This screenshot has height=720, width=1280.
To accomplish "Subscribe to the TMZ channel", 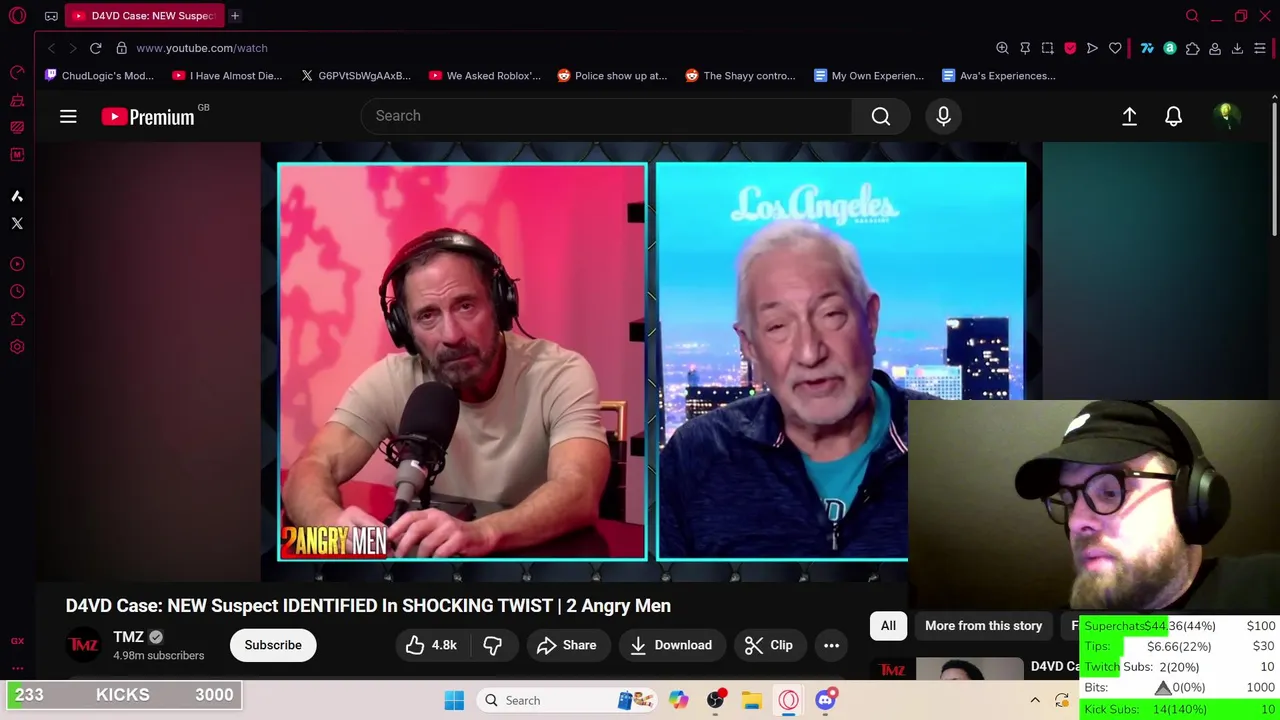I will pos(273,645).
